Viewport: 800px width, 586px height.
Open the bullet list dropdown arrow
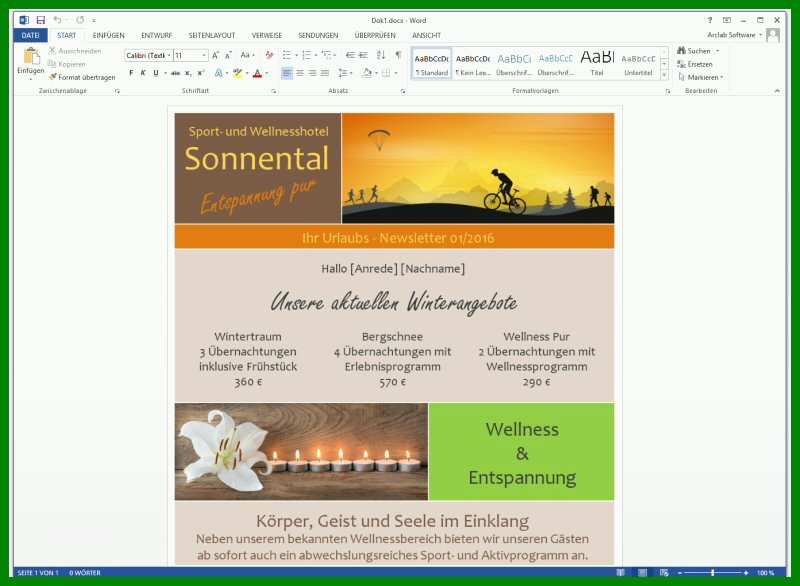(296, 55)
